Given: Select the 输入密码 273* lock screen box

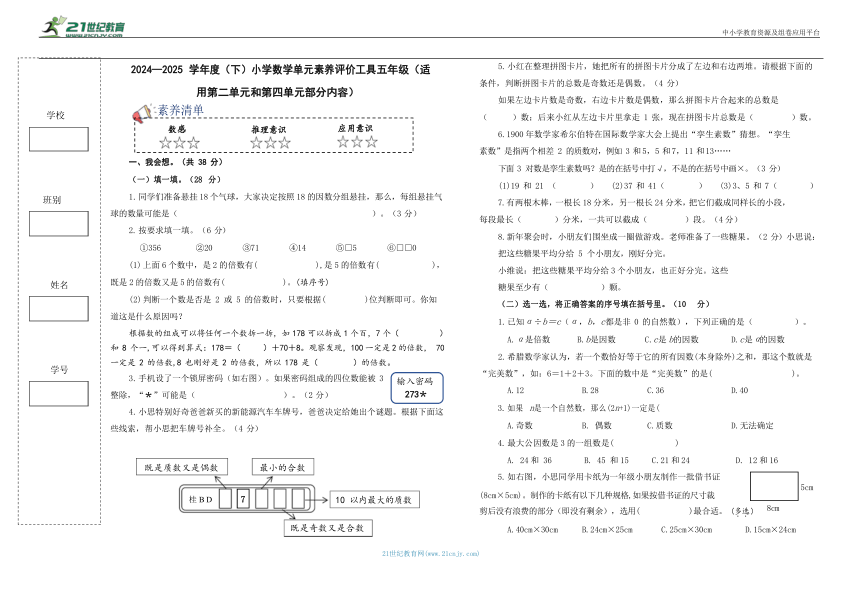Looking at the screenshot, I should (x=417, y=388).
